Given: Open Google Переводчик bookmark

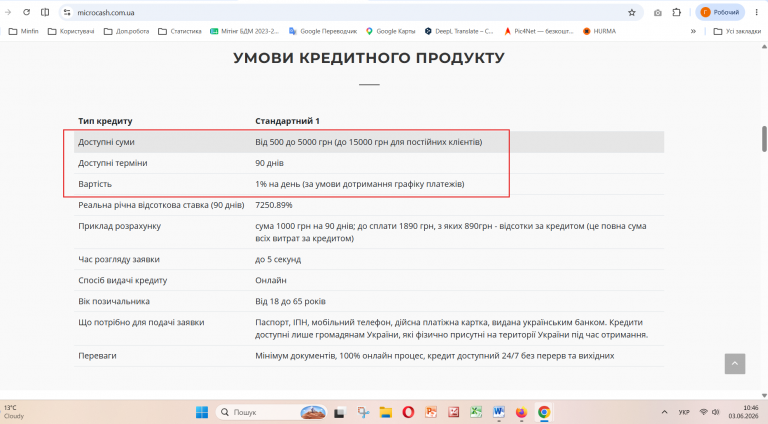Looking at the screenshot, I should click(x=323, y=31).
